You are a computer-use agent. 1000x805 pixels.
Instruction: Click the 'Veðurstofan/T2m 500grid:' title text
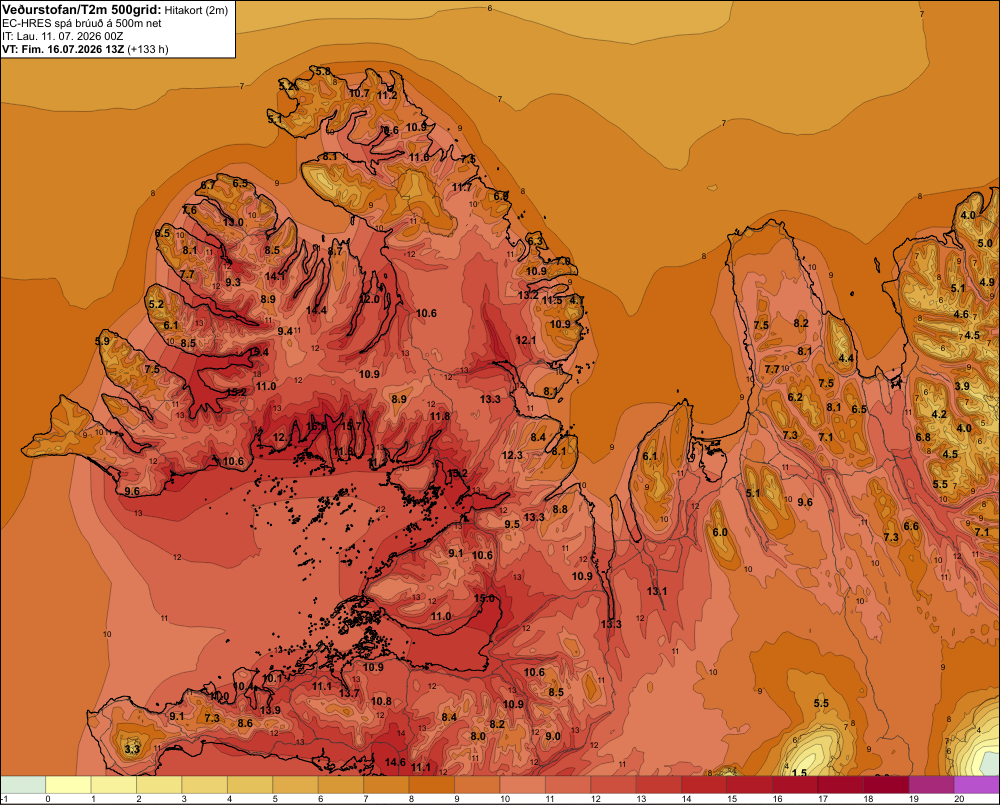81,10
